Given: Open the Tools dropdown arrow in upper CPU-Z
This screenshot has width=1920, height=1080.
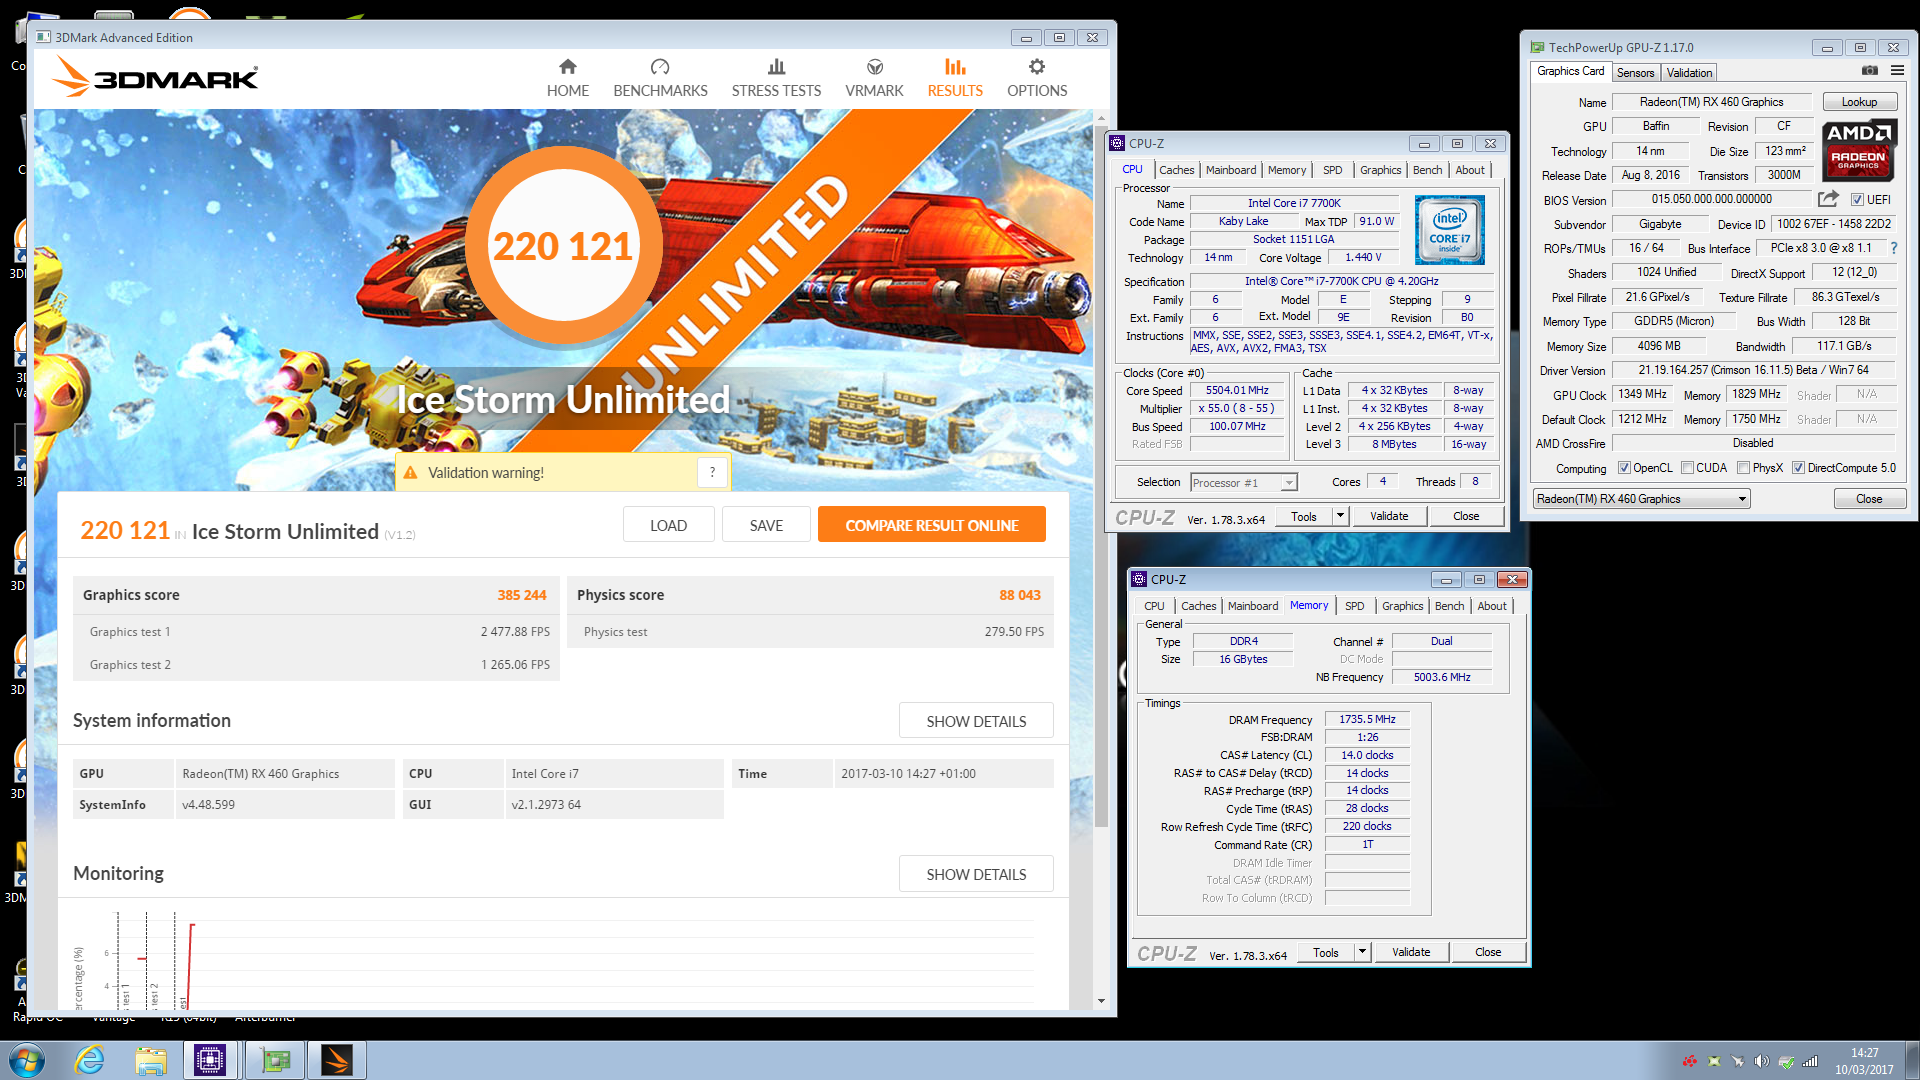Looking at the screenshot, I should (1341, 516).
